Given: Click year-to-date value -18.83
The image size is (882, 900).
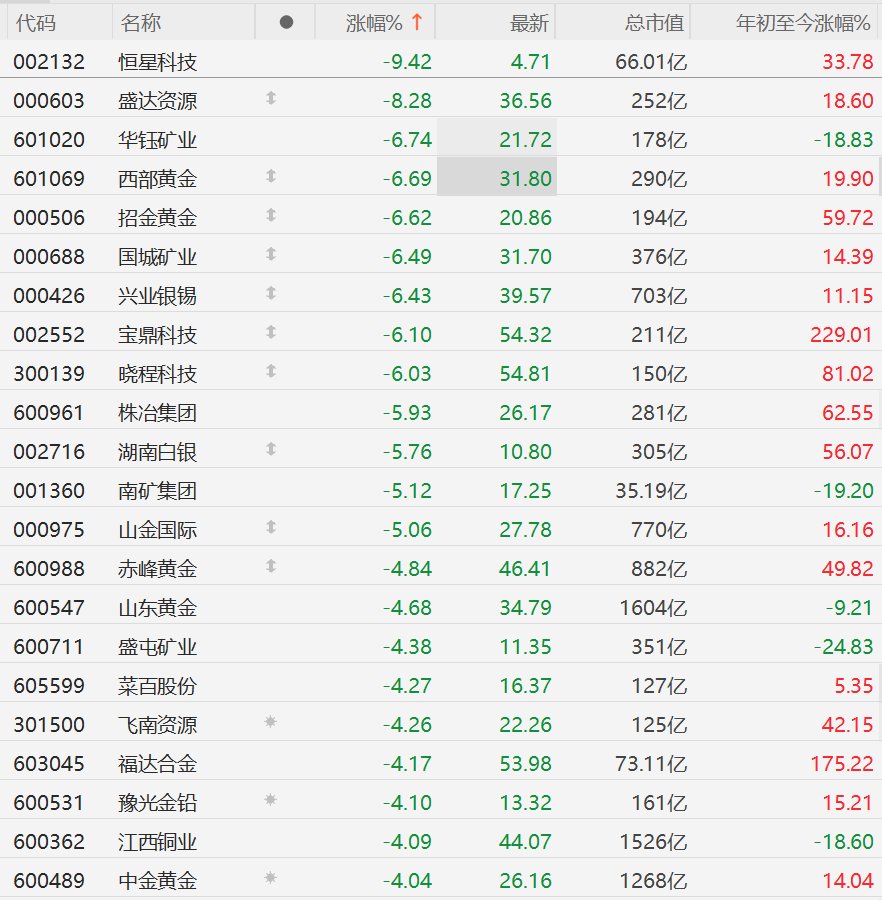Looking at the screenshot, I should pyautogui.click(x=844, y=140).
